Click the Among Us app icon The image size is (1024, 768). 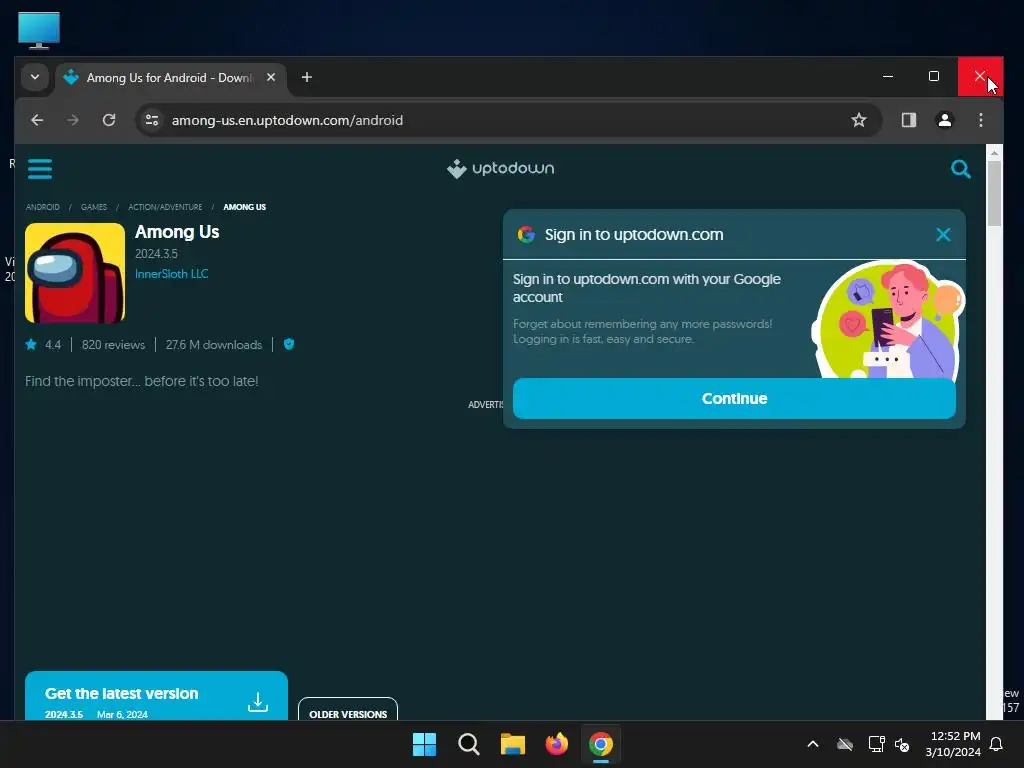point(75,273)
